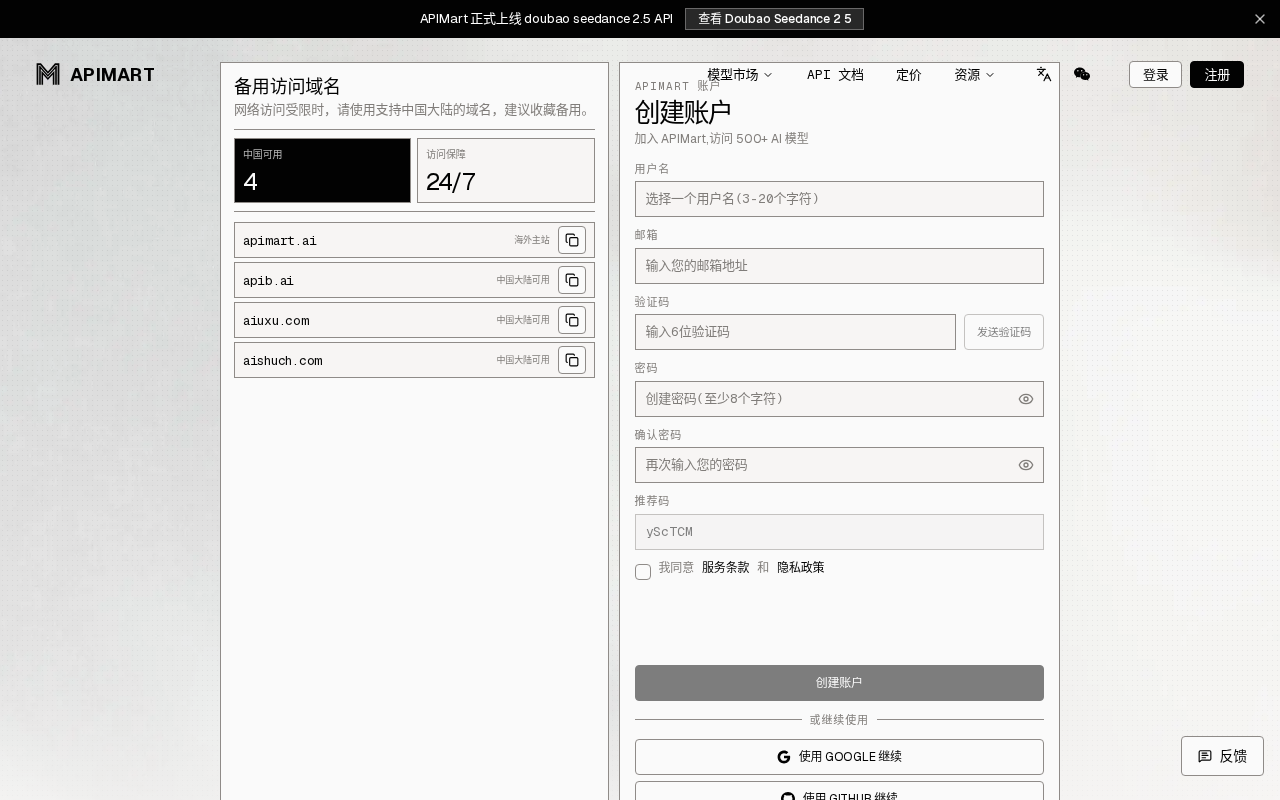
Task: Dismiss the top announcement banner
Action: point(1260,19)
